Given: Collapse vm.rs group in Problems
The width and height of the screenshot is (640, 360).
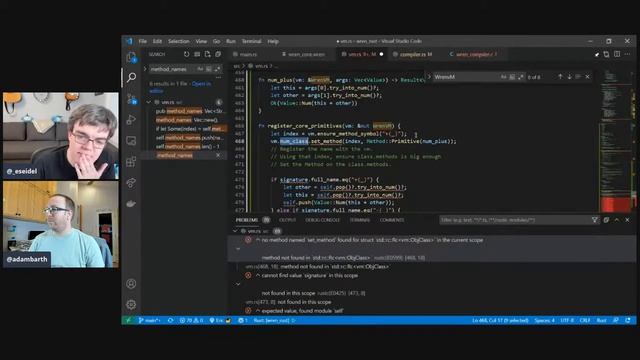Looking at the screenshot, I should 235,231.
